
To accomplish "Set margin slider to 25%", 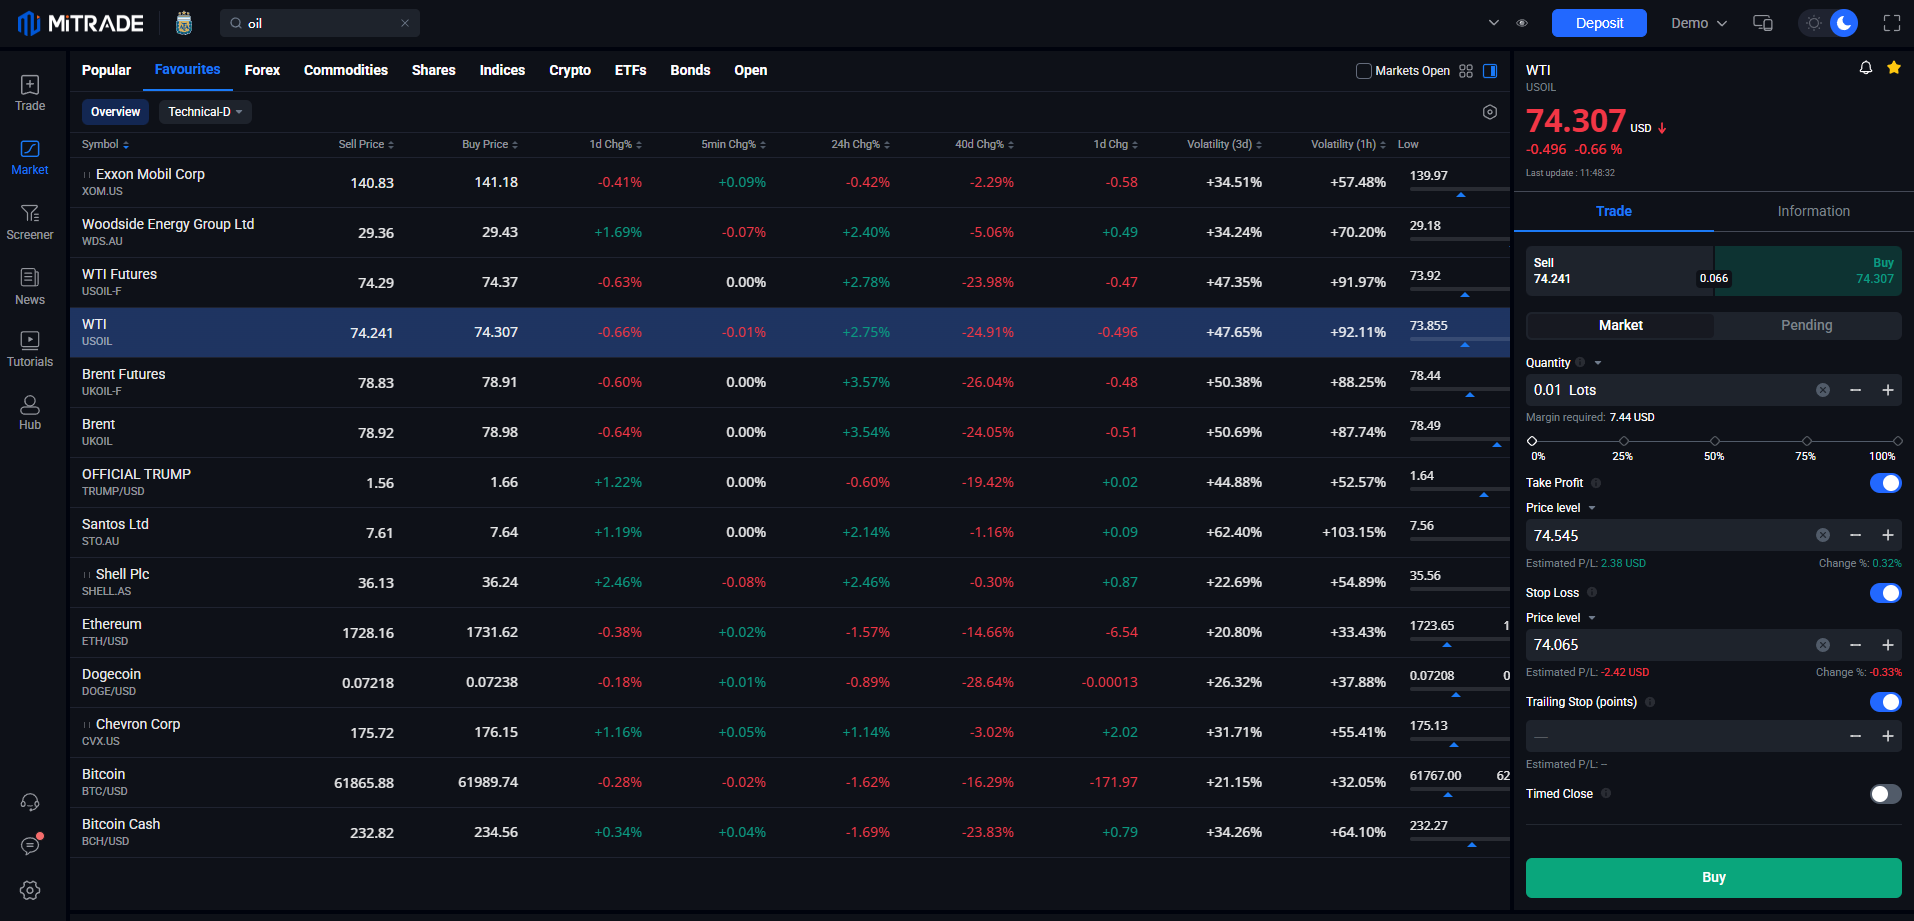I will (1623, 441).
